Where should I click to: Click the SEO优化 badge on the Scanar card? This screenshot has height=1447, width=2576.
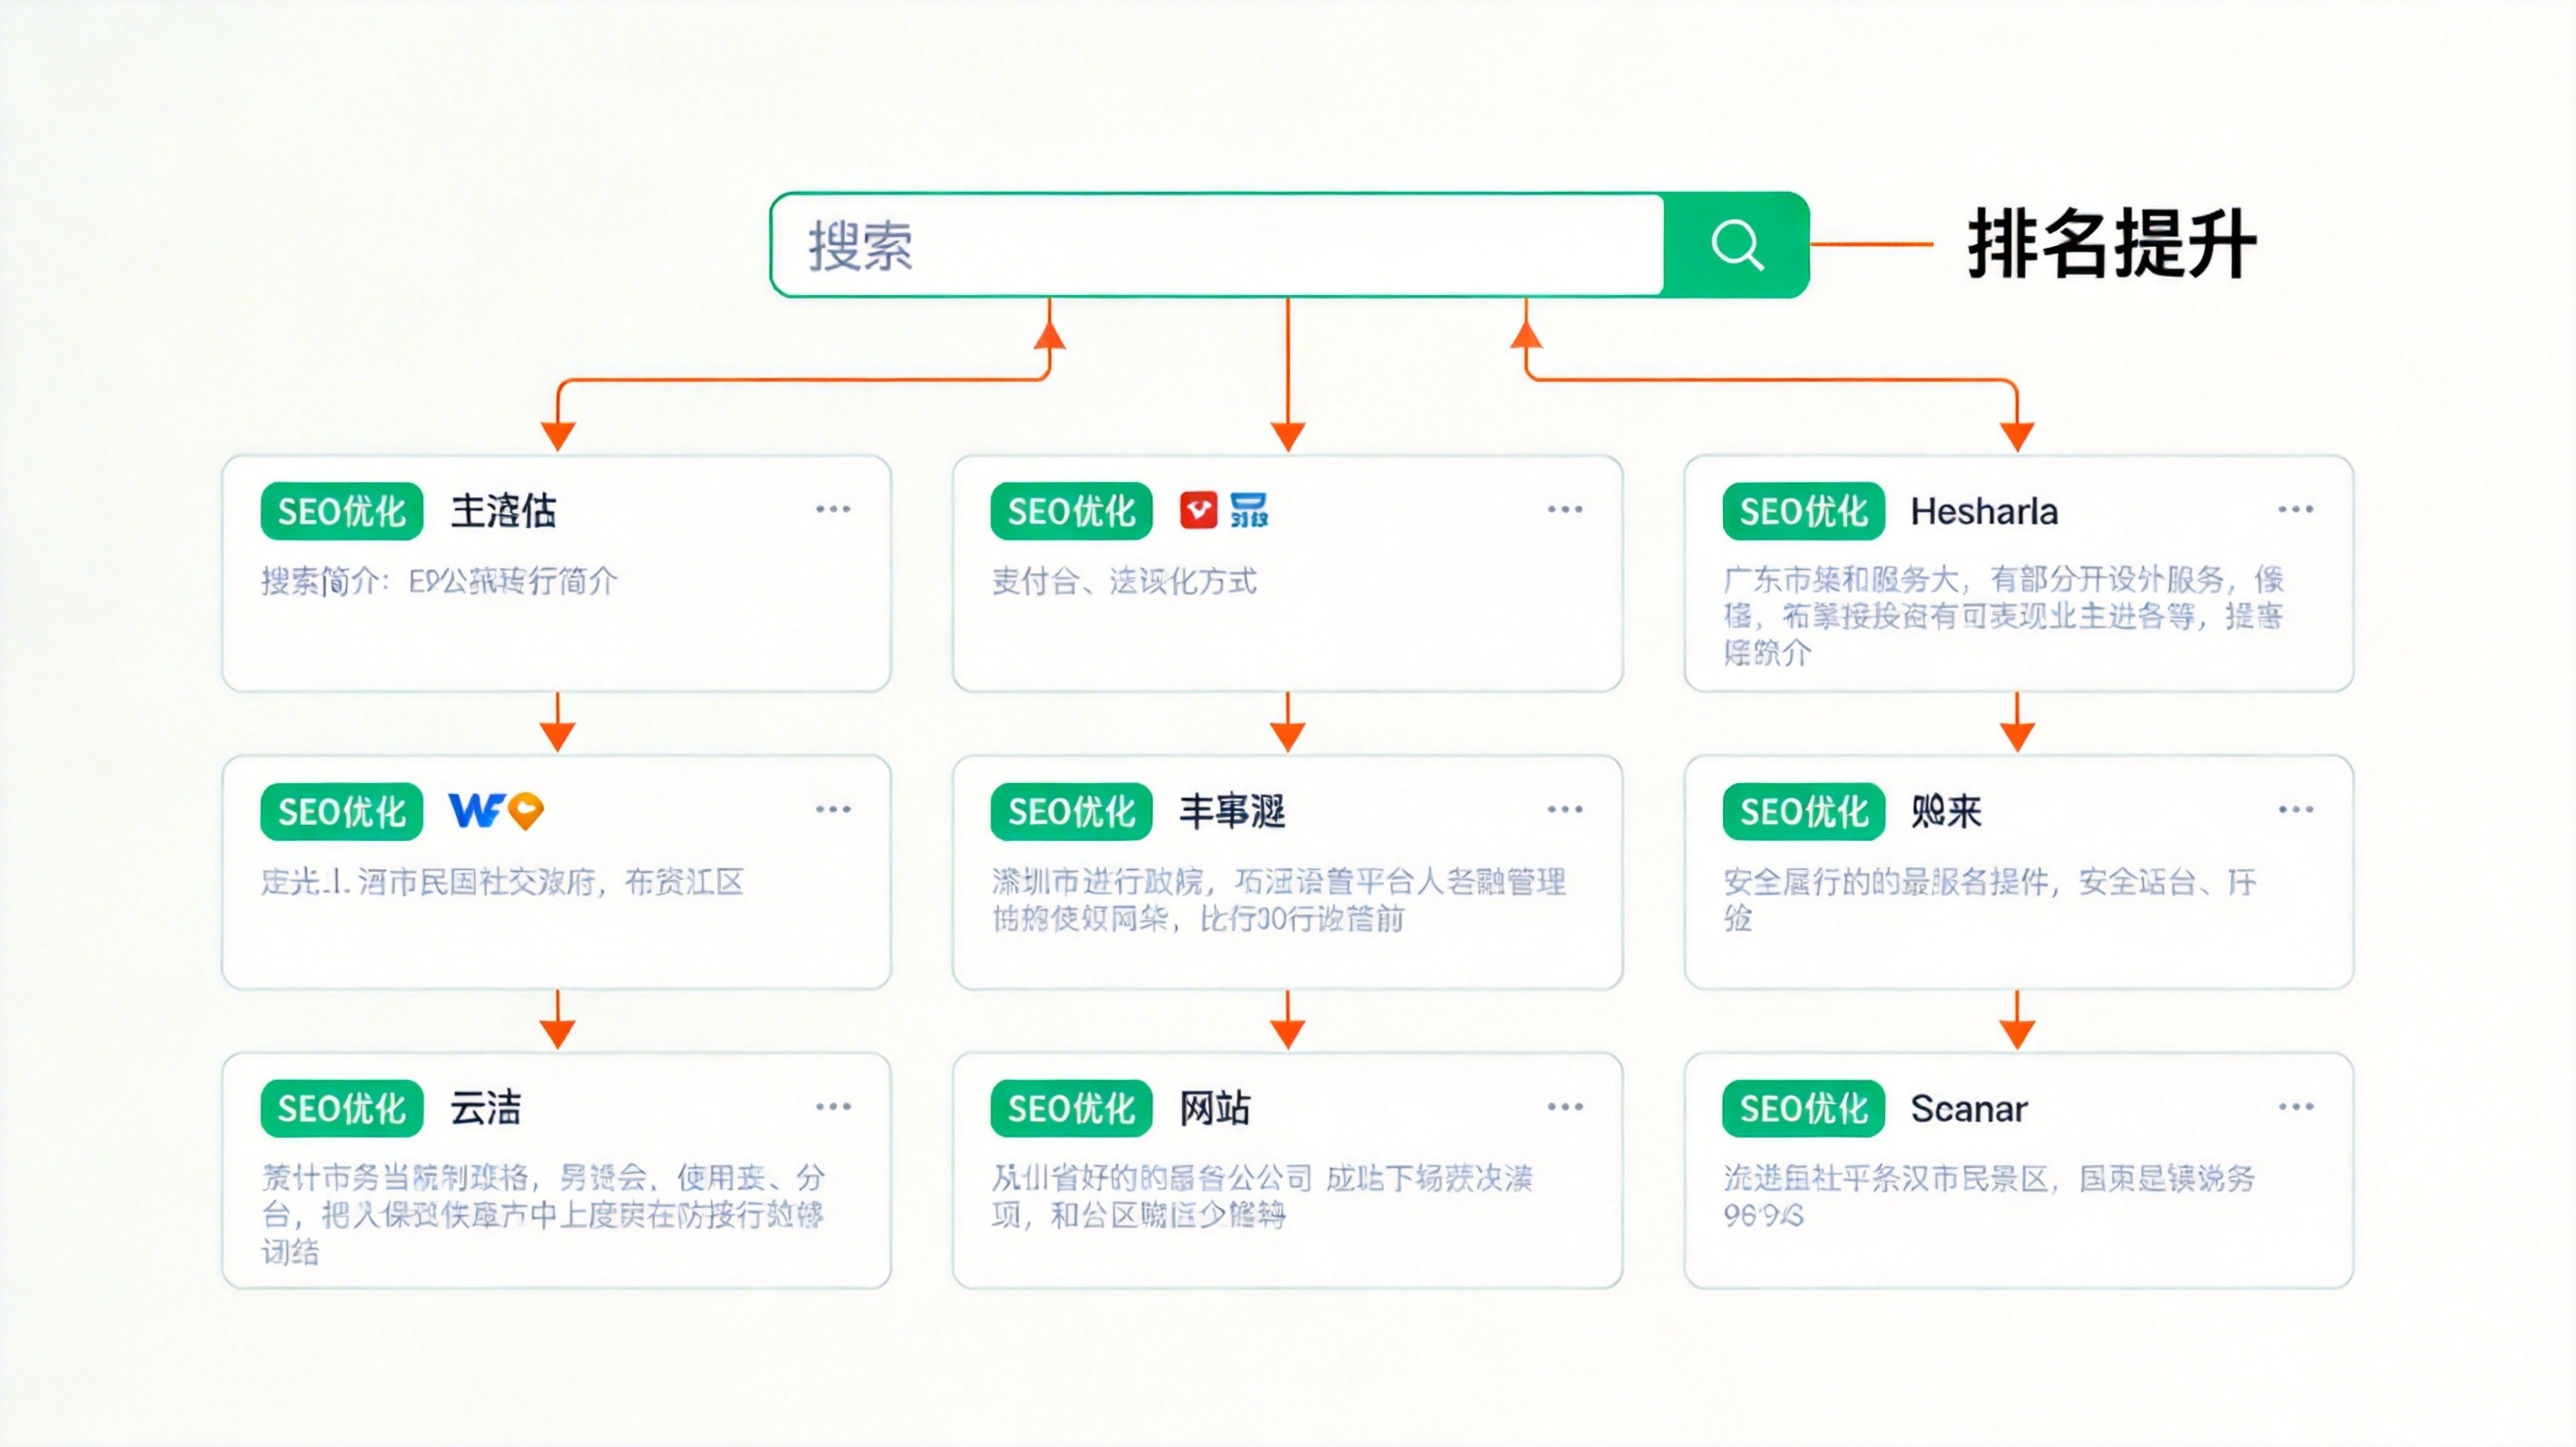(x=1802, y=1108)
